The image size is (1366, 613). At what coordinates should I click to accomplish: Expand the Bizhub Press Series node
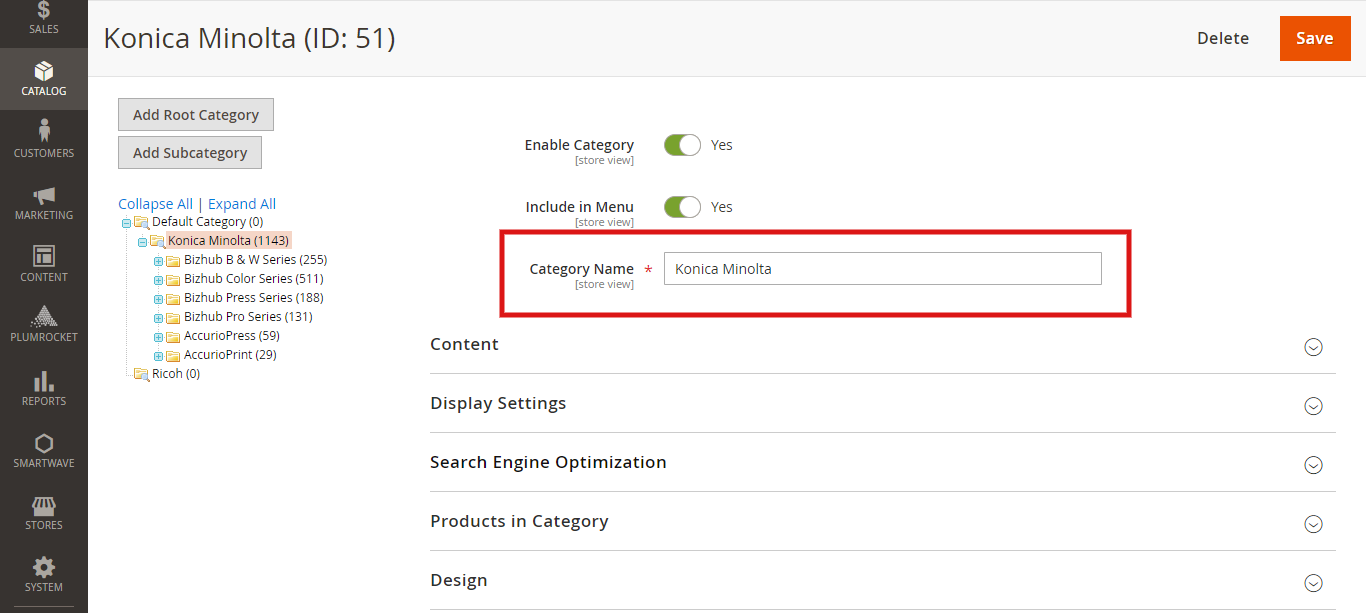[x=158, y=298]
